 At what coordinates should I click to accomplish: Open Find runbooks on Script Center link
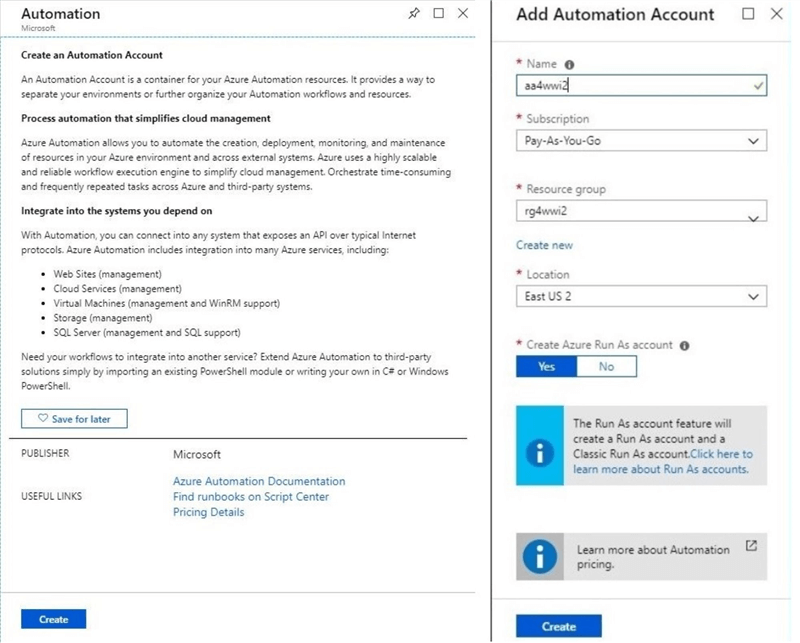point(250,497)
